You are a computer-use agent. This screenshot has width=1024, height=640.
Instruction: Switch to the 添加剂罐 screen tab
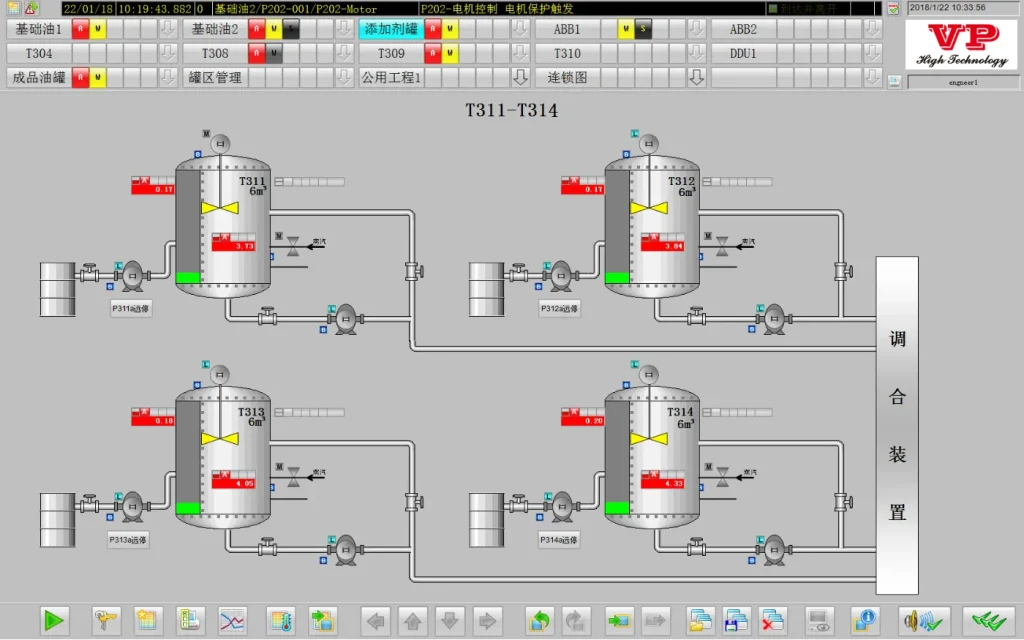tap(391, 29)
